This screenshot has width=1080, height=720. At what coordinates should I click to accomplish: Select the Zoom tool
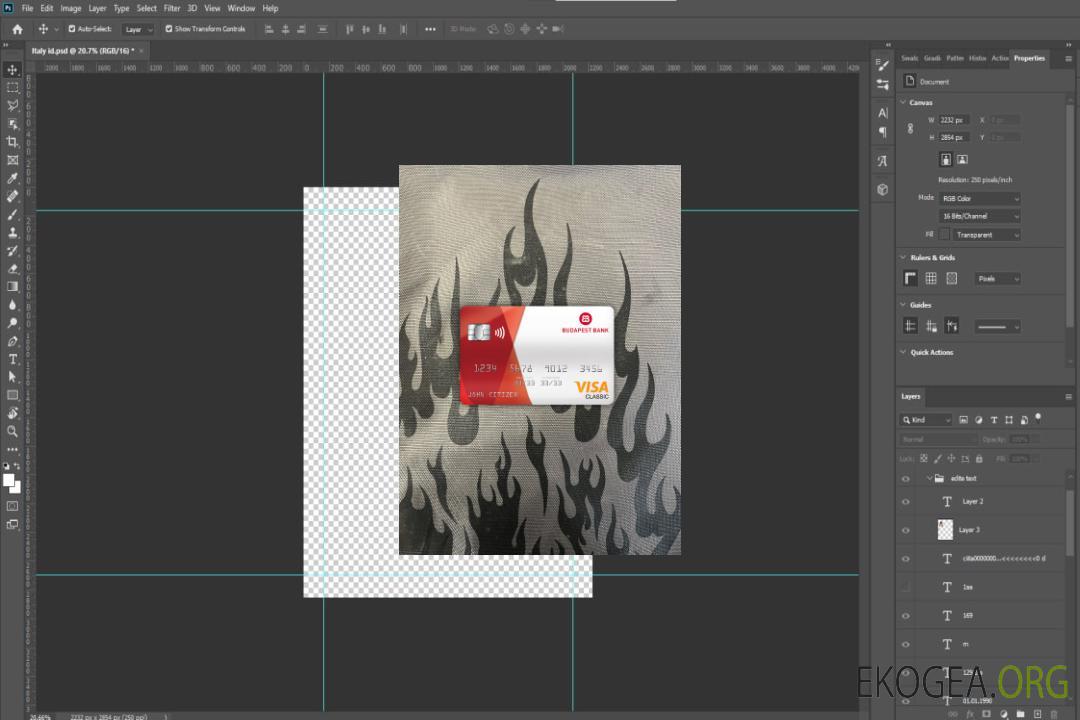click(x=13, y=431)
